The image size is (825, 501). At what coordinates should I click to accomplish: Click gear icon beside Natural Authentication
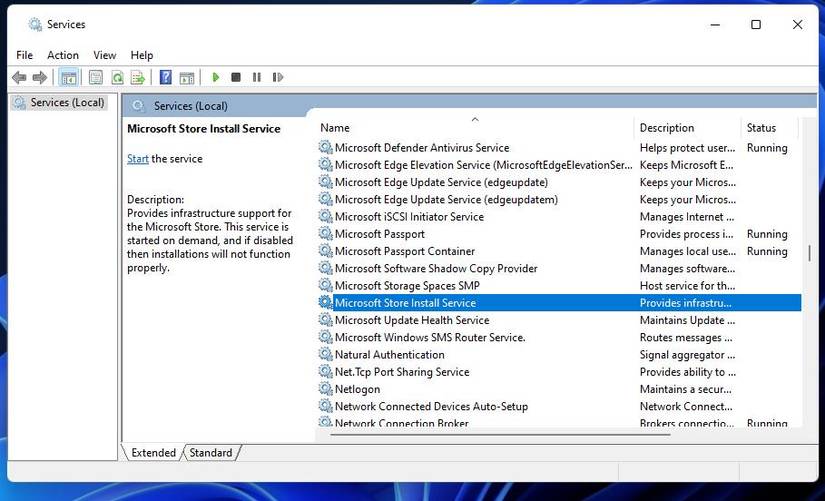click(326, 354)
